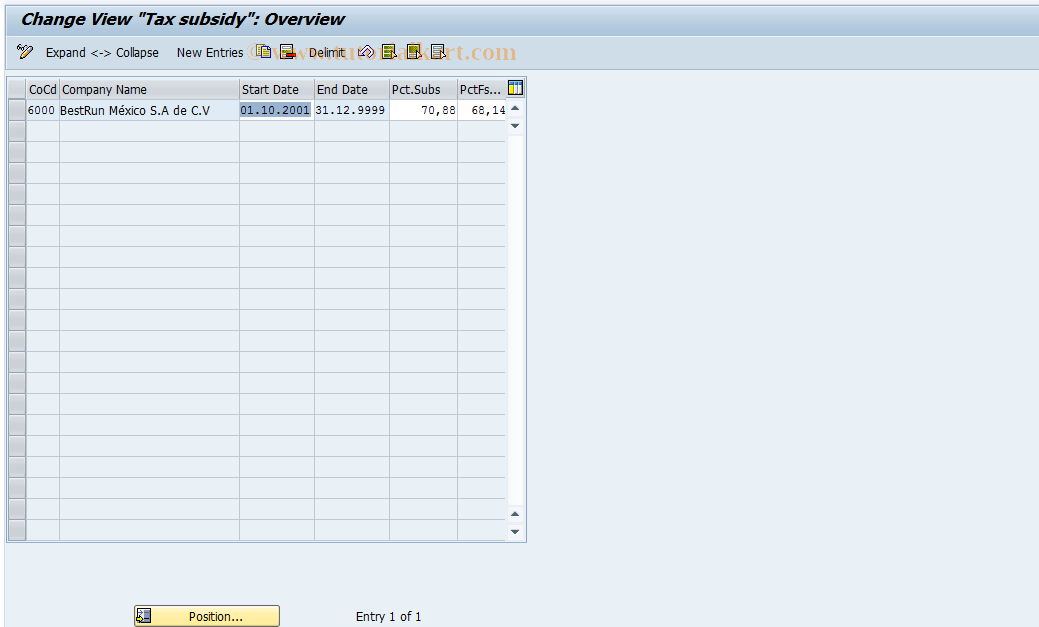Click New Entries button
This screenshot has height=627, width=1039.
pyautogui.click(x=210, y=52)
